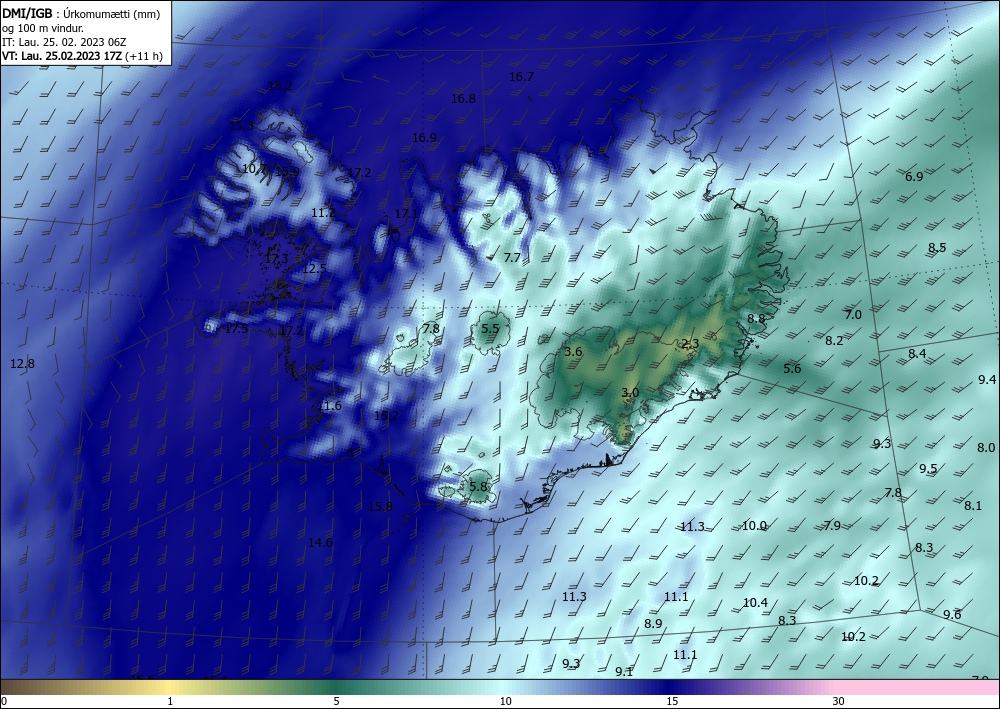Click the color scale tick label 1
The width and height of the screenshot is (1000, 709).
pyautogui.click(x=170, y=701)
